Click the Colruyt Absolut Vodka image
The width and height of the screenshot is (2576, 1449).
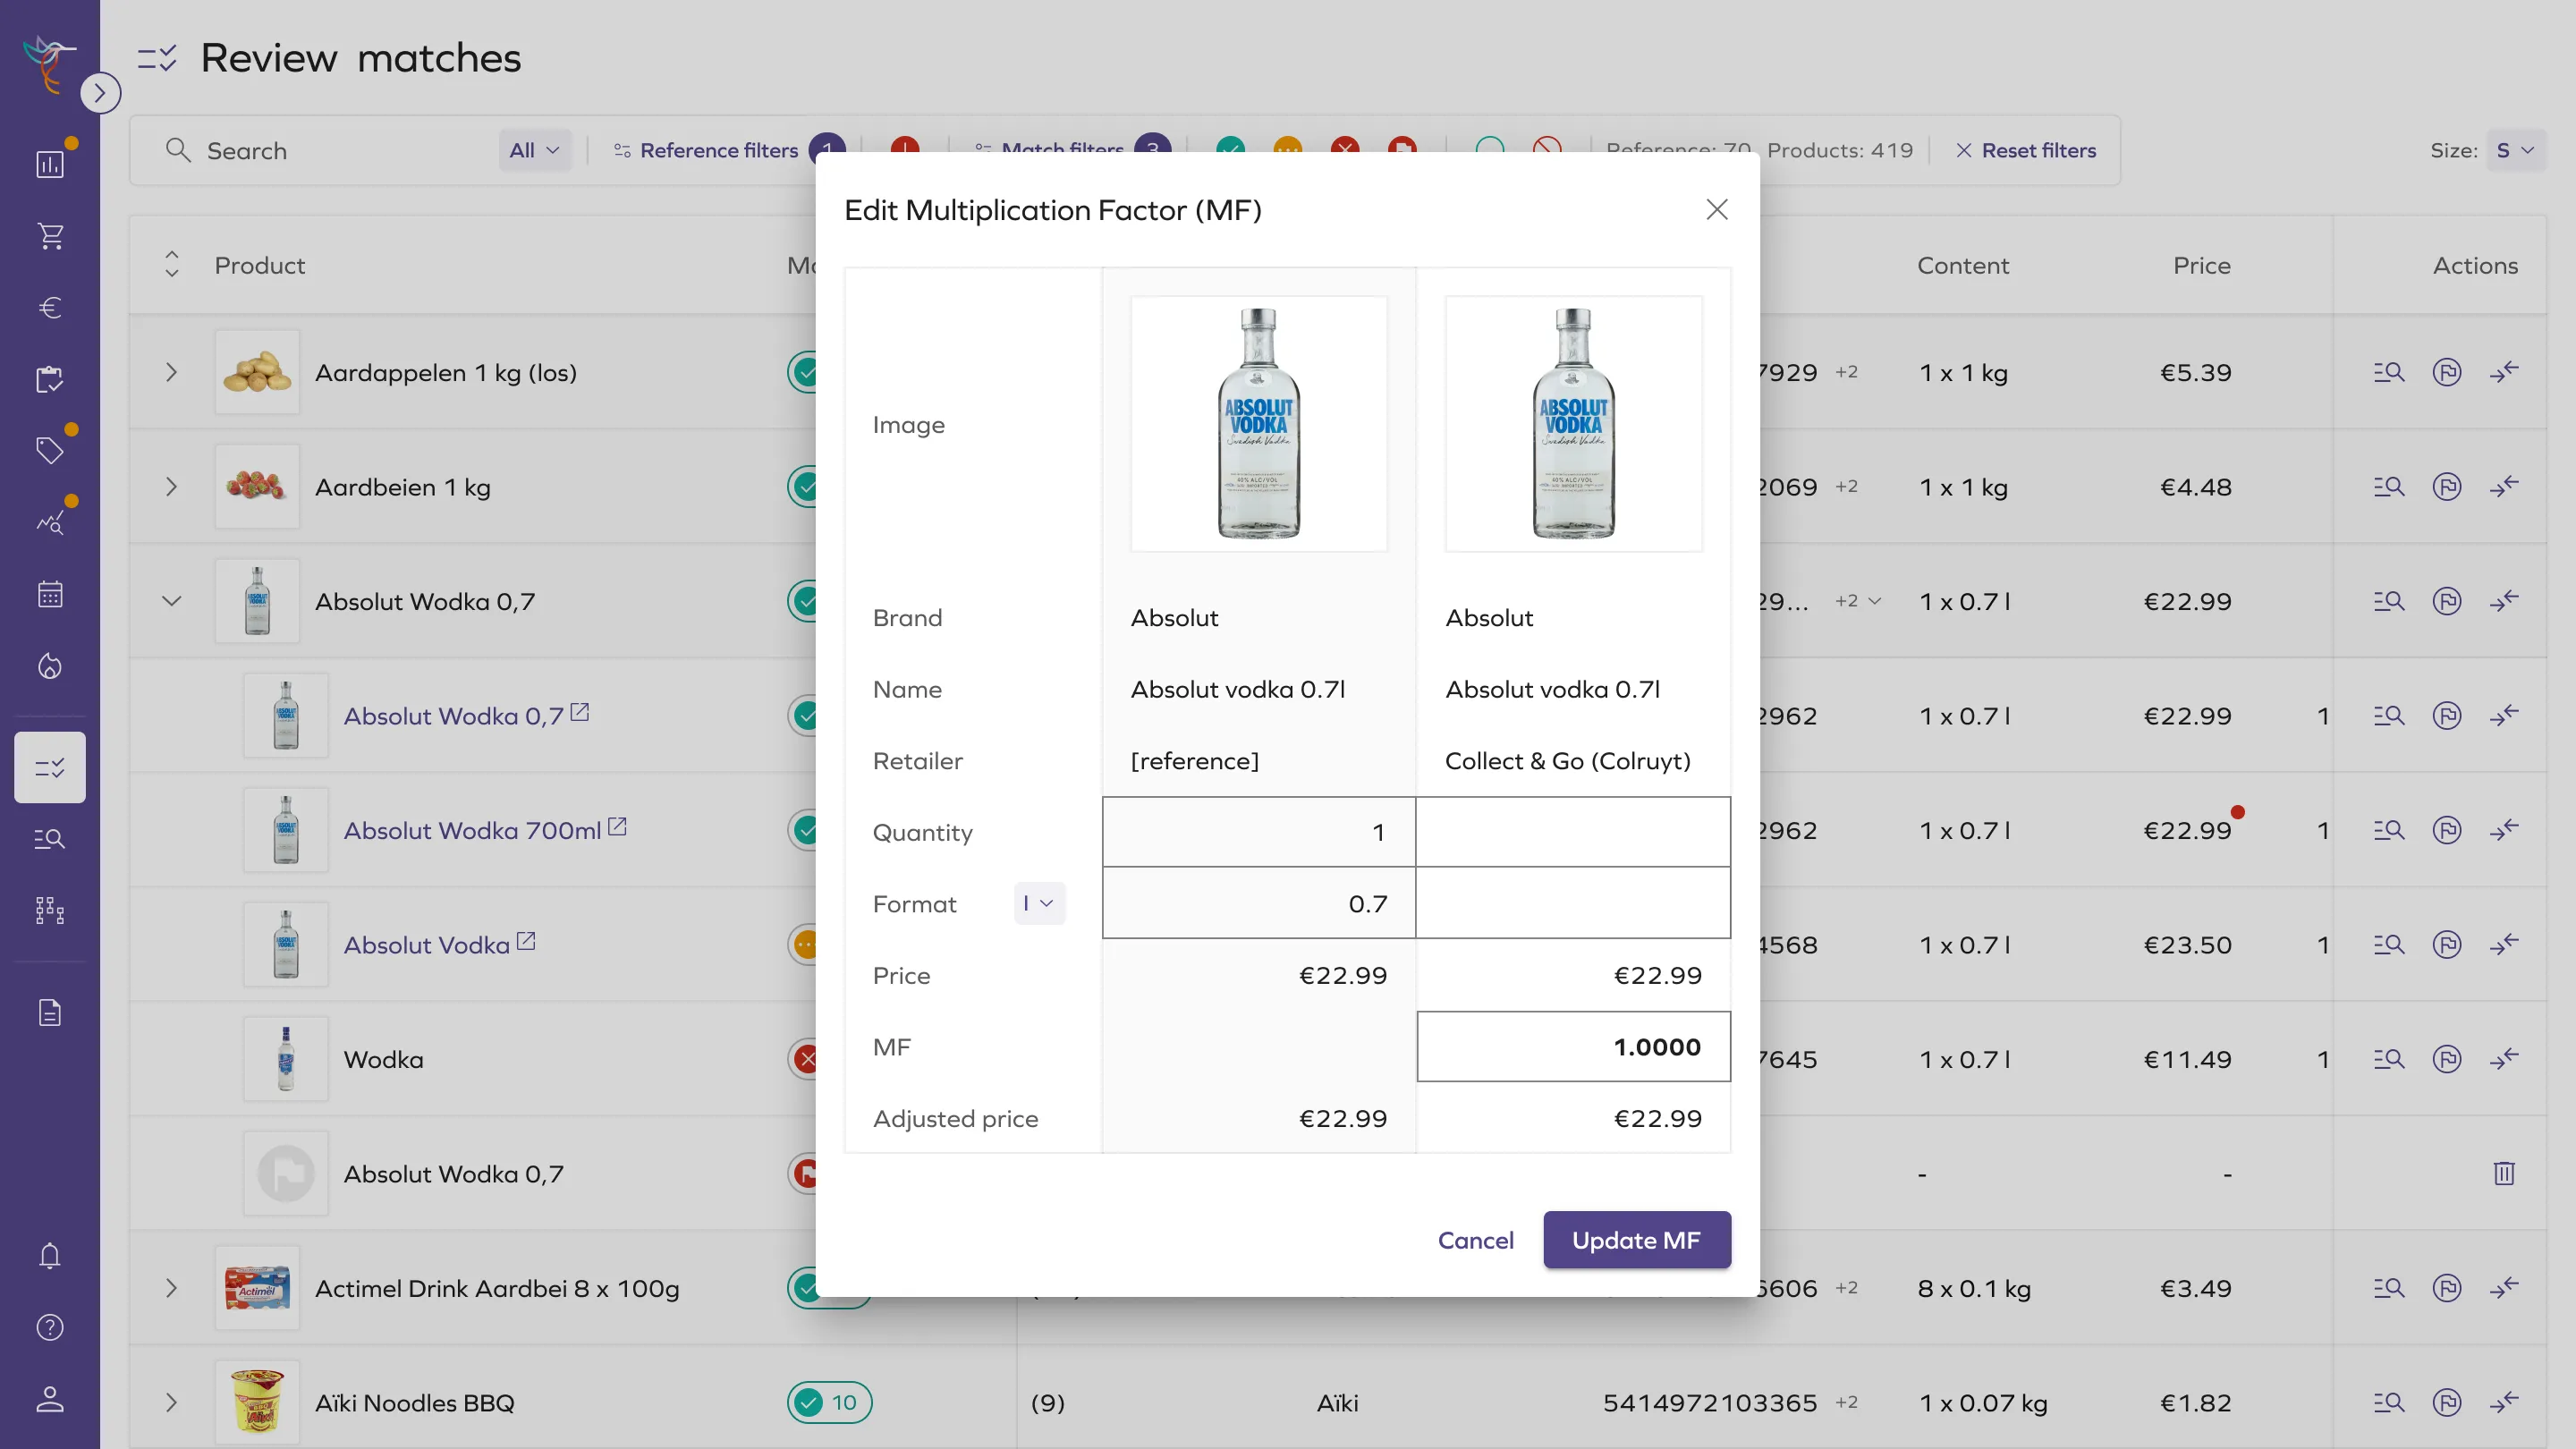1572,423
